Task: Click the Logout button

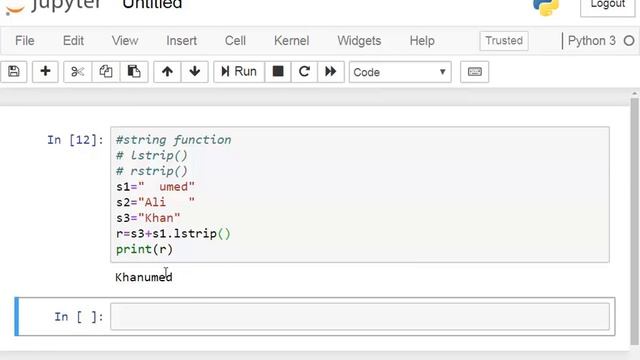Action: click(x=607, y=6)
